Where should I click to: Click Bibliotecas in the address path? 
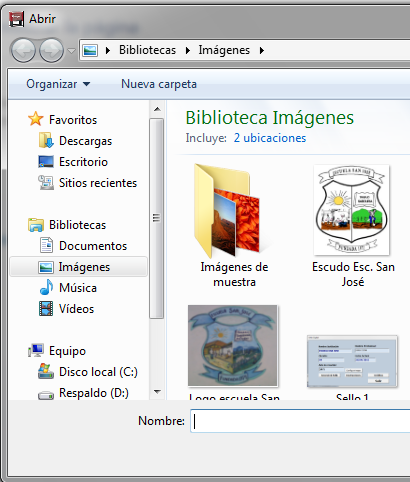pos(147,50)
